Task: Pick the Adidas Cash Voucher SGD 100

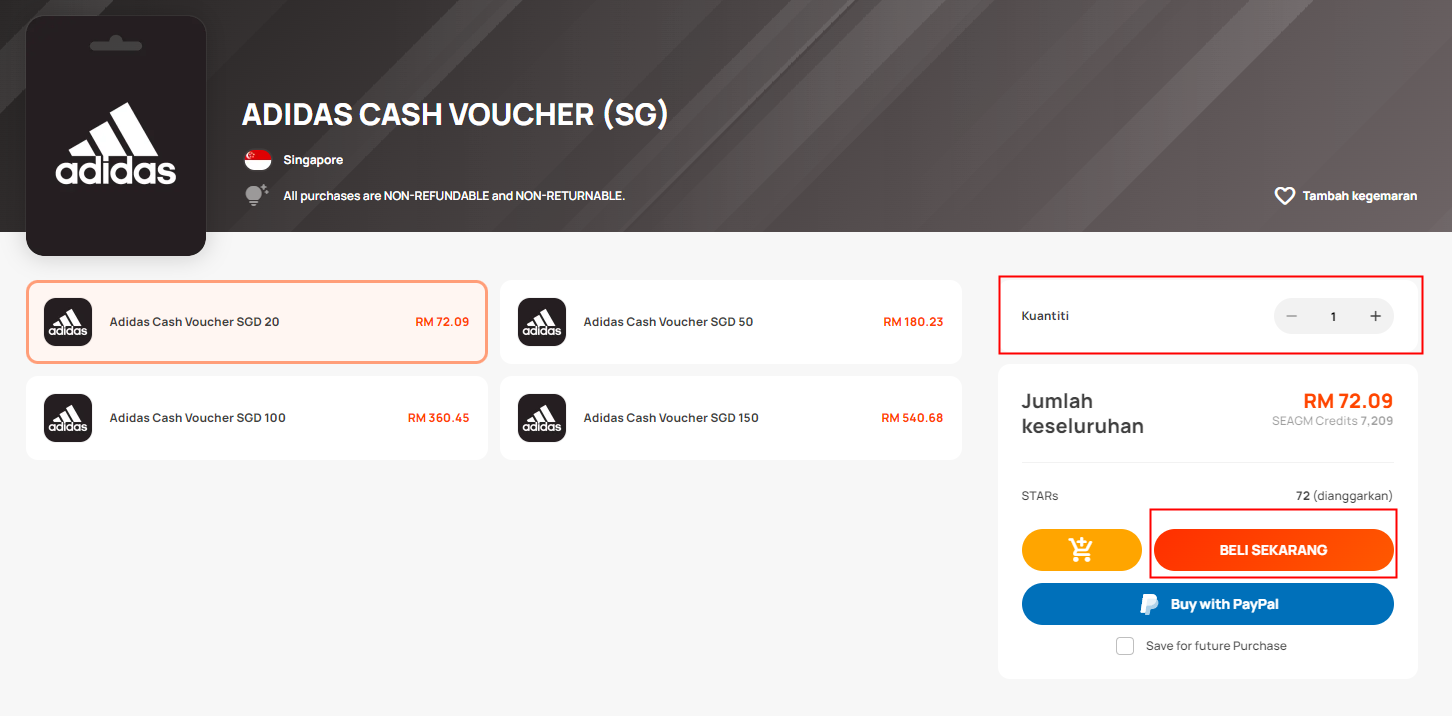Action: pos(257,418)
